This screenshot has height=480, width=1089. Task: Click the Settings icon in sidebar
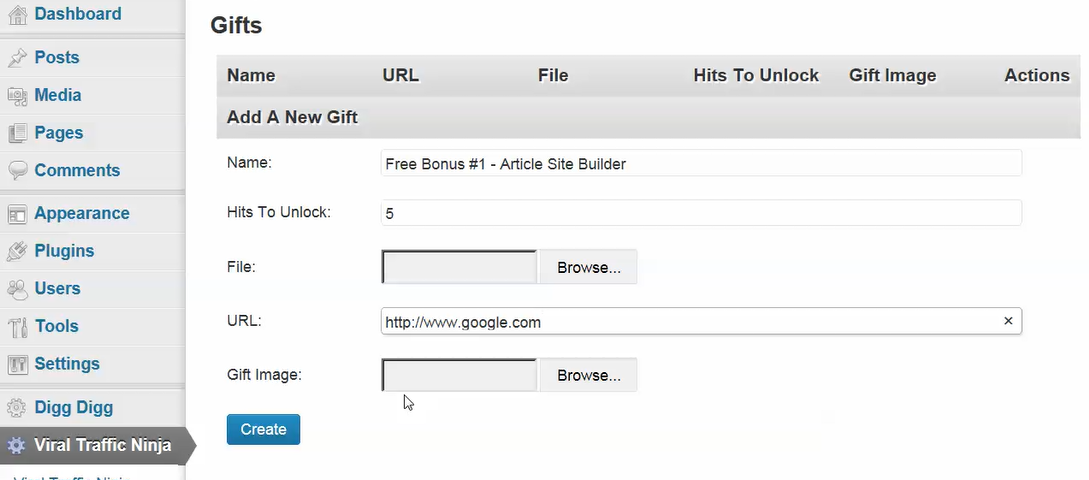tap(16, 364)
